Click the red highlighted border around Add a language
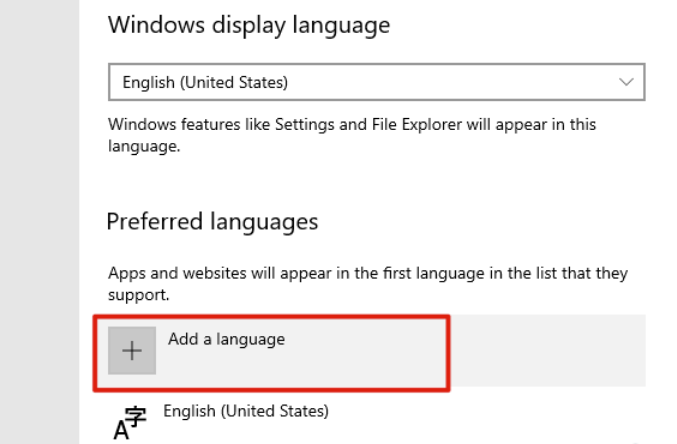The width and height of the screenshot is (677, 444). 272,317
